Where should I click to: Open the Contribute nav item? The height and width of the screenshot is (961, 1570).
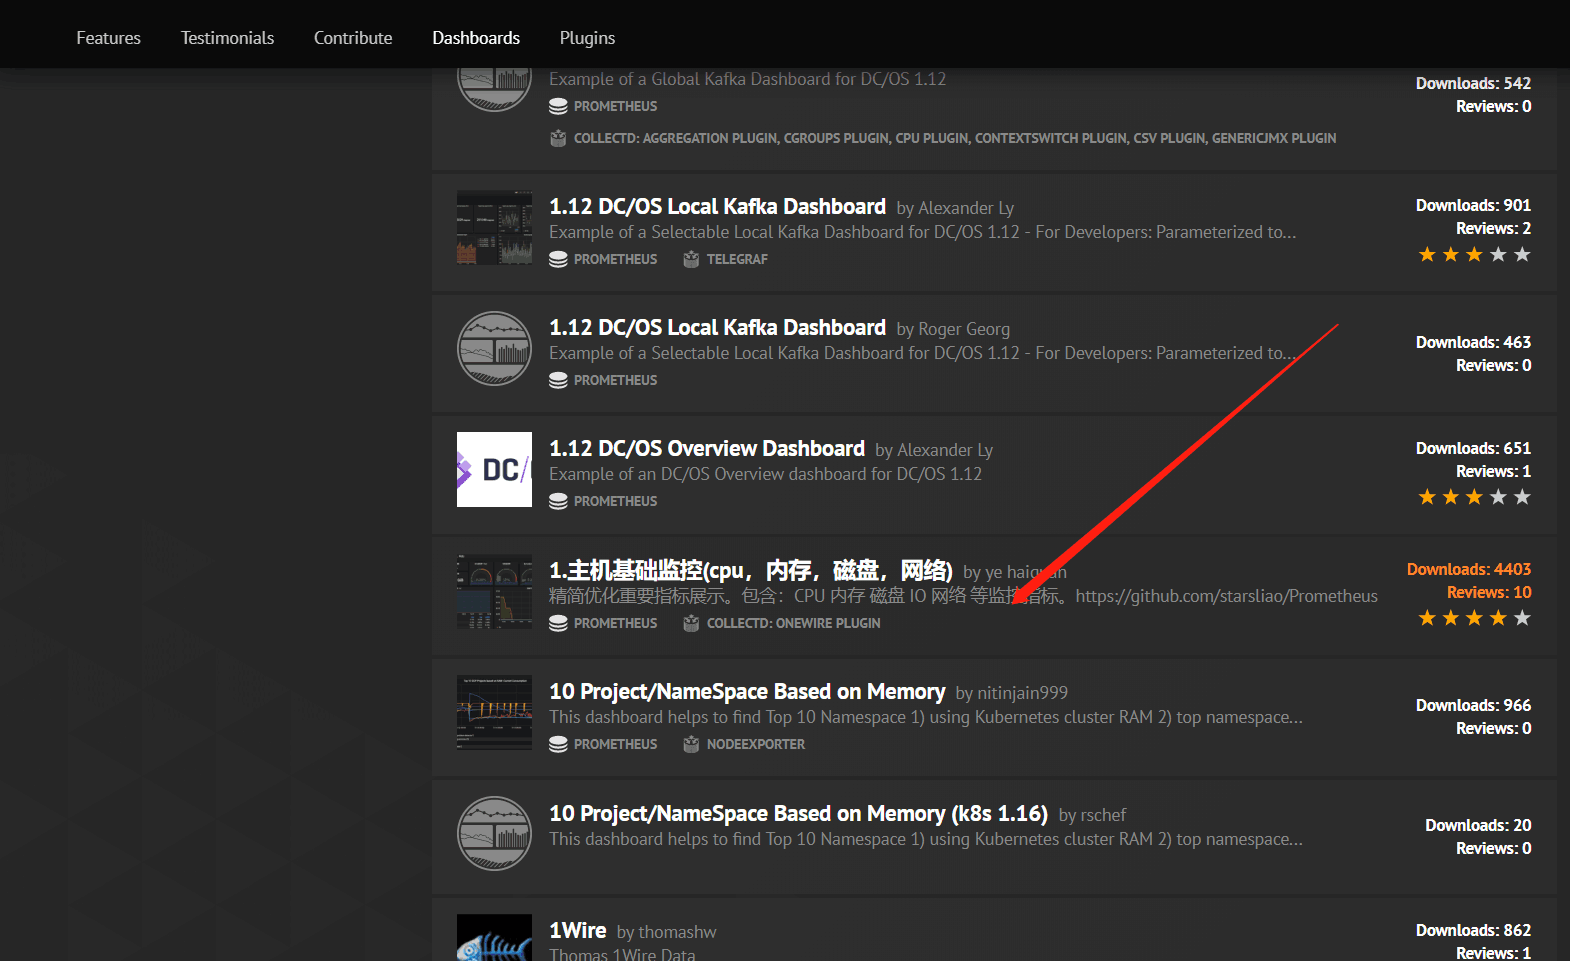pos(353,38)
